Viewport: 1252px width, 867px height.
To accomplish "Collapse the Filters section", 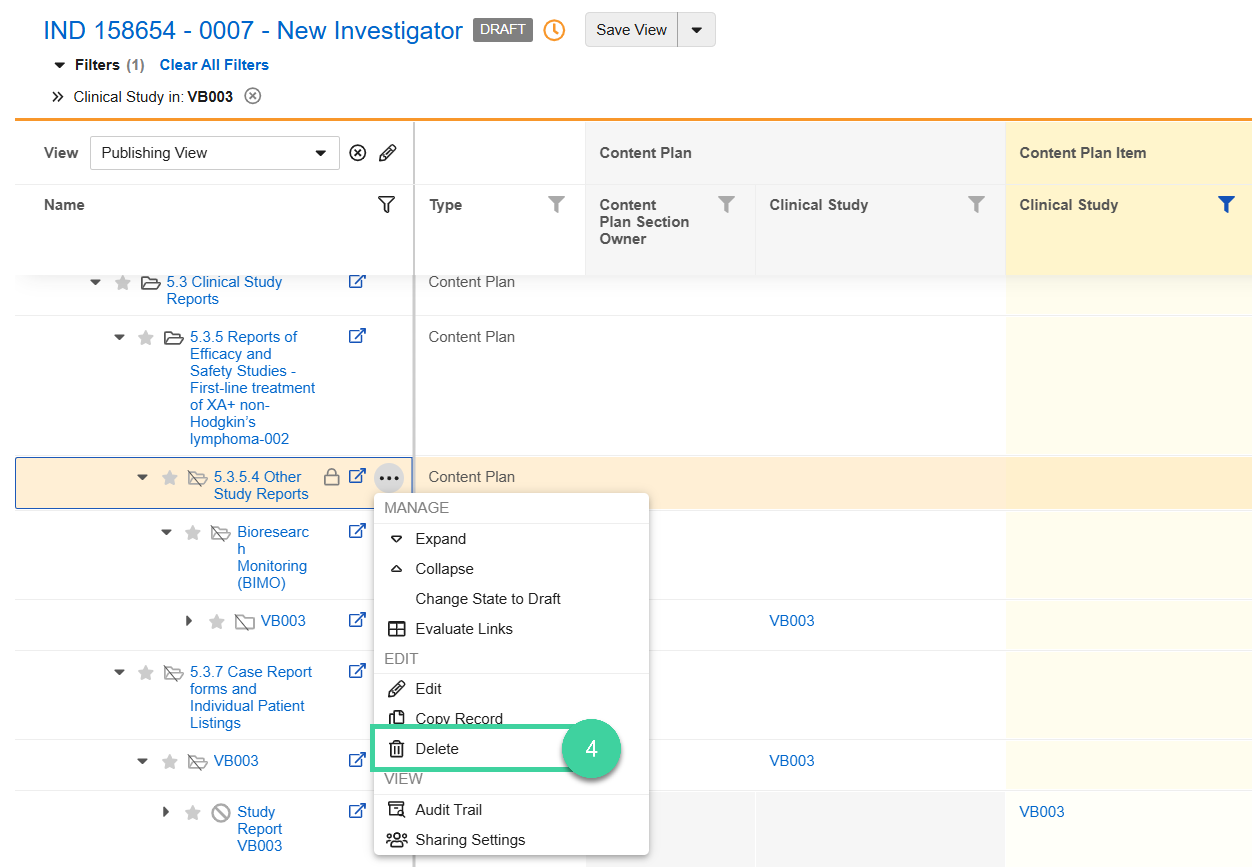I will click(59, 65).
